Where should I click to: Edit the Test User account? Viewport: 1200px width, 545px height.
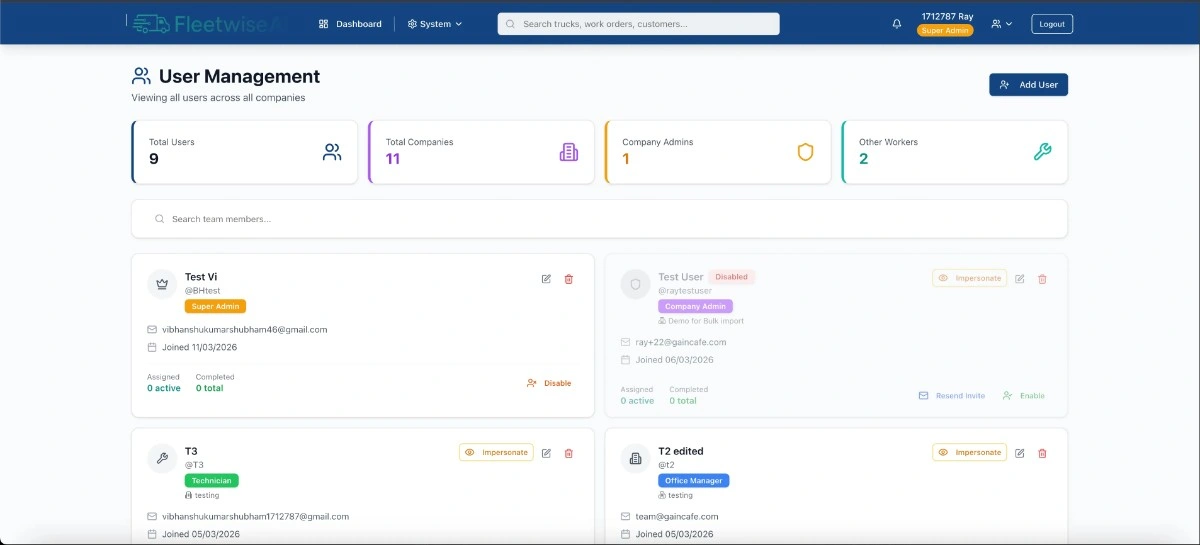[x=1019, y=279]
